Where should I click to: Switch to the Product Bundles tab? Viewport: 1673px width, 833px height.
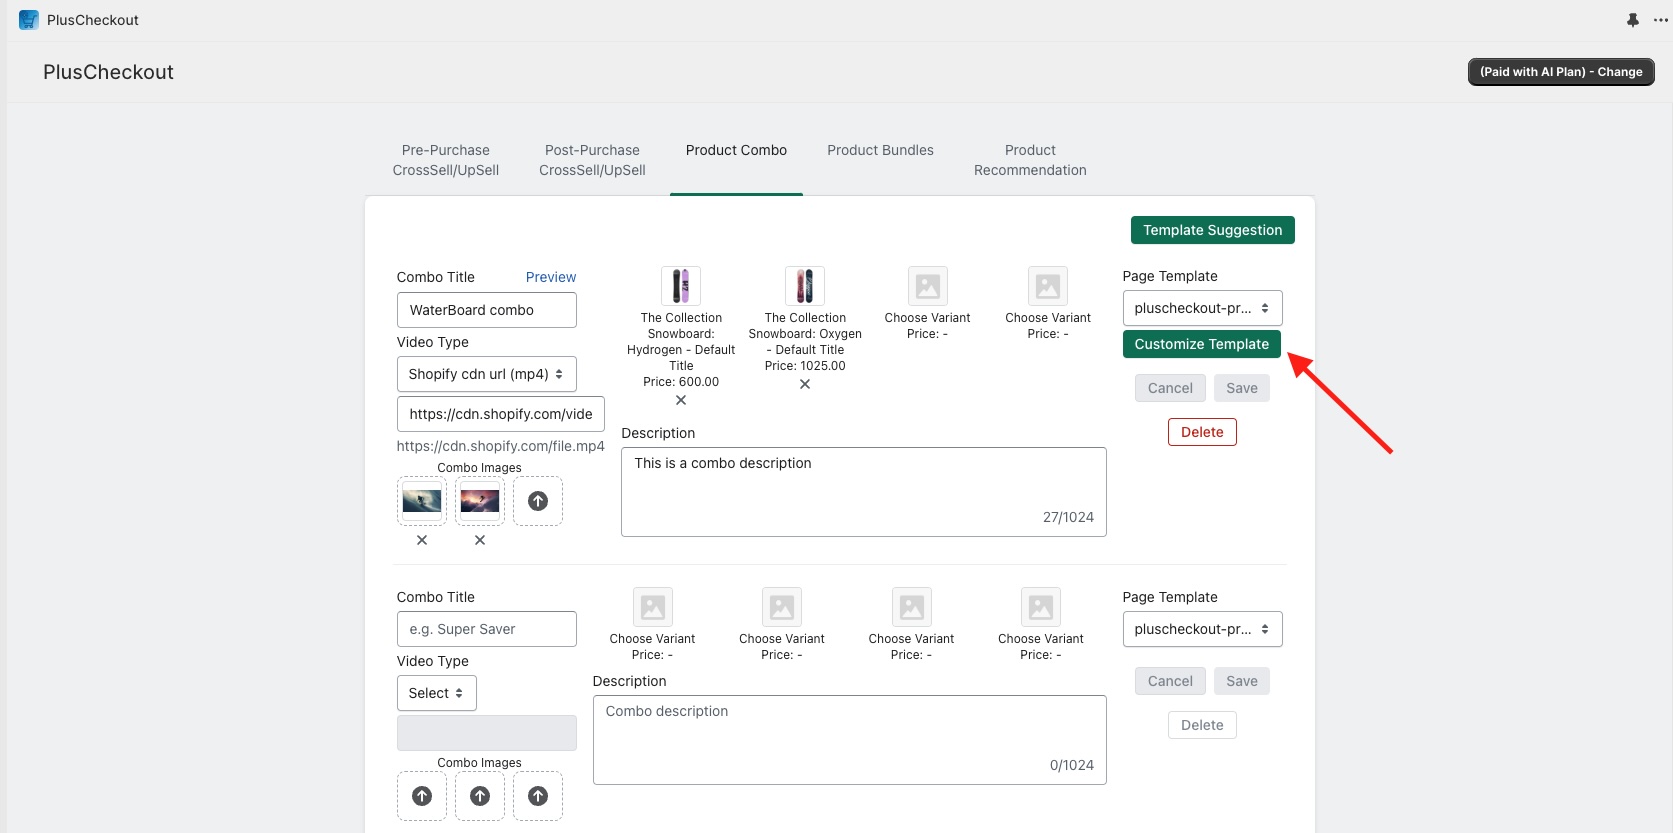(880, 150)
